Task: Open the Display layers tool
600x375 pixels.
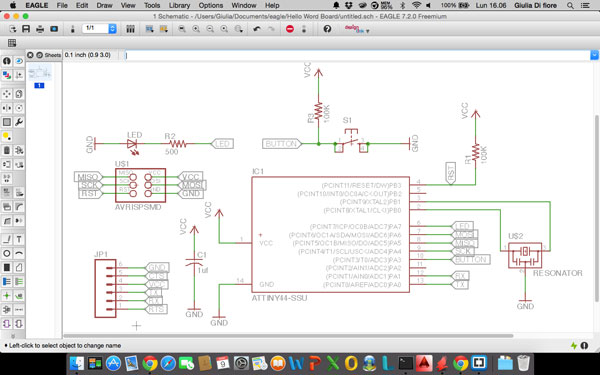Action: tap(7, 75)
